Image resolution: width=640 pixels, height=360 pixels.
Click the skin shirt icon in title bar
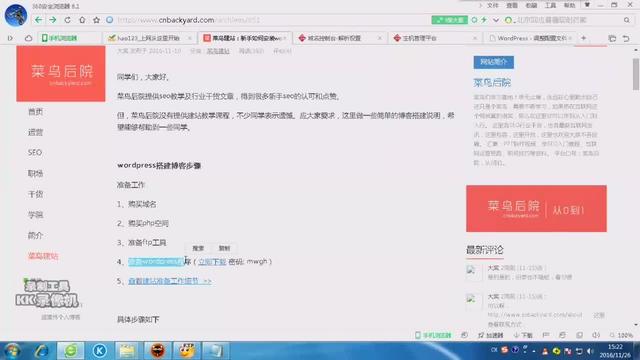(x=587, y=5)
